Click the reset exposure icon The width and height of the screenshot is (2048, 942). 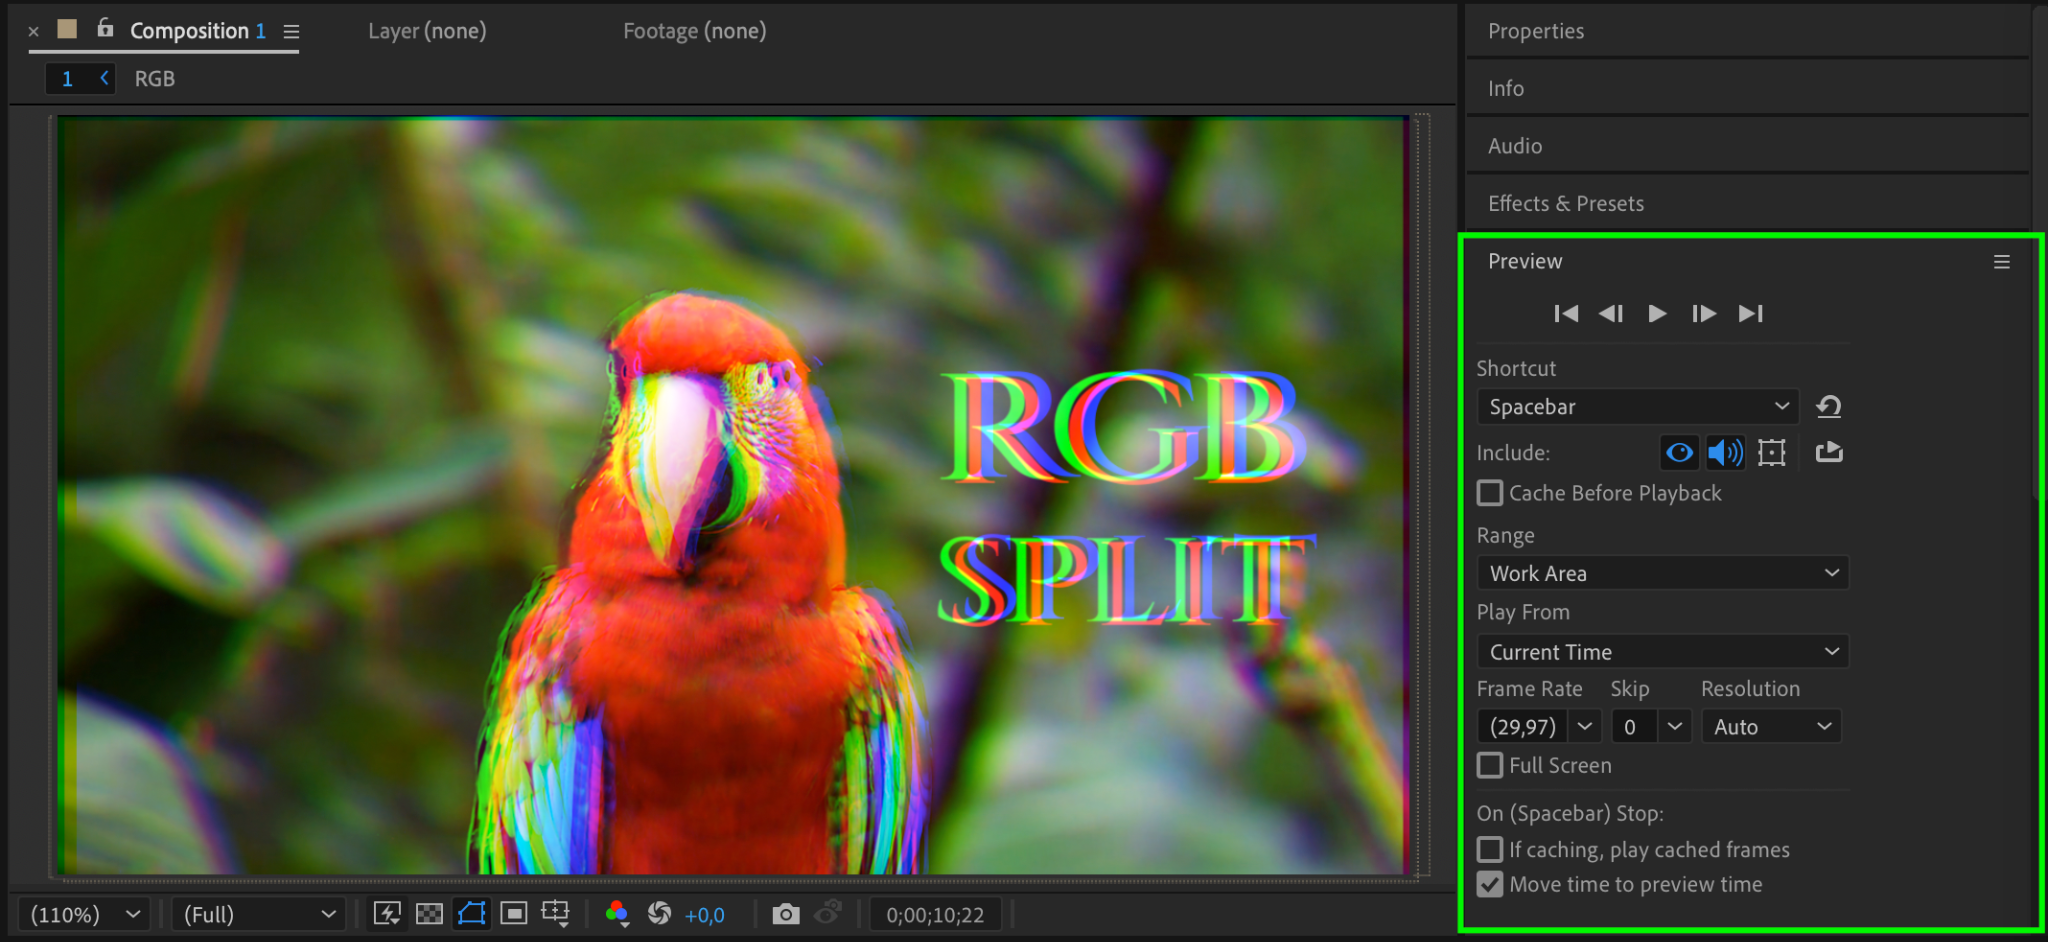tap(659, 914)
